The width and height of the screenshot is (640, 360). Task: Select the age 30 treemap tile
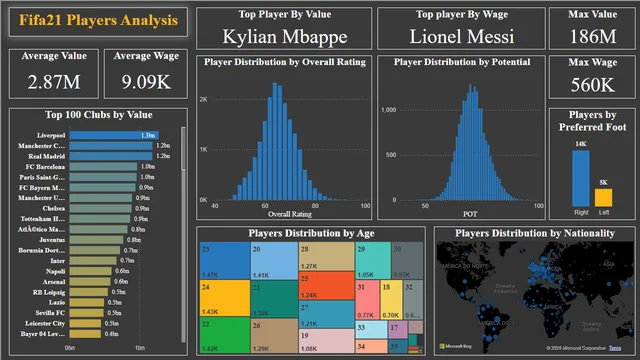tap(407, 260)
